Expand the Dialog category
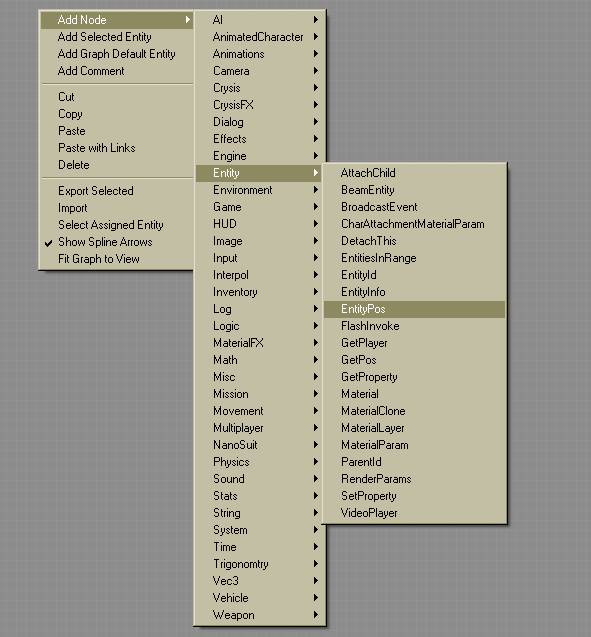591x637 pixels. click(x=260, y=122)
